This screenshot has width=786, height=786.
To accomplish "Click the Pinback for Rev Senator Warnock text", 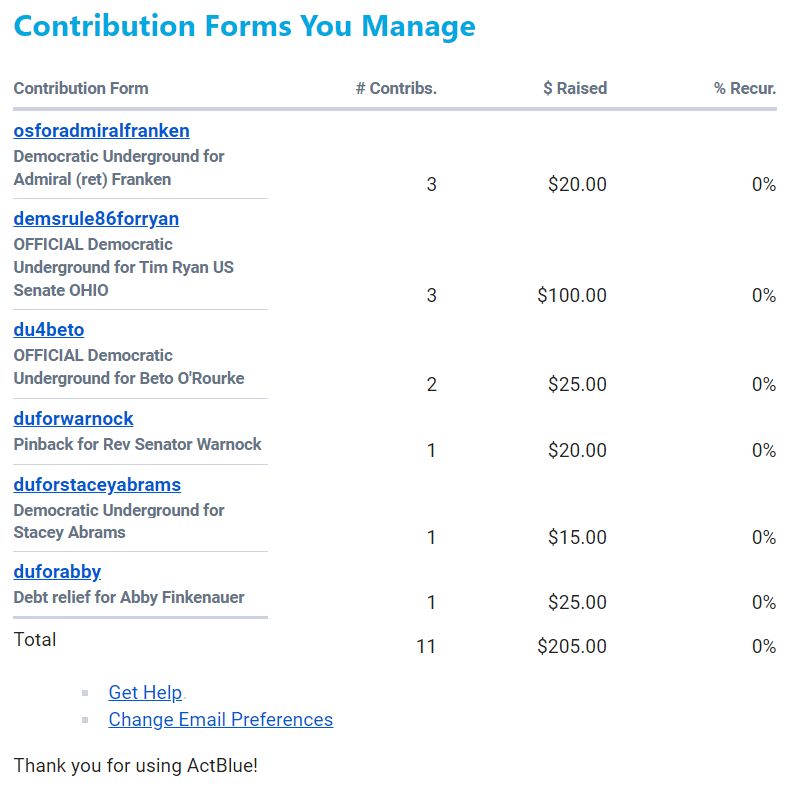I will tap(137, 444).
